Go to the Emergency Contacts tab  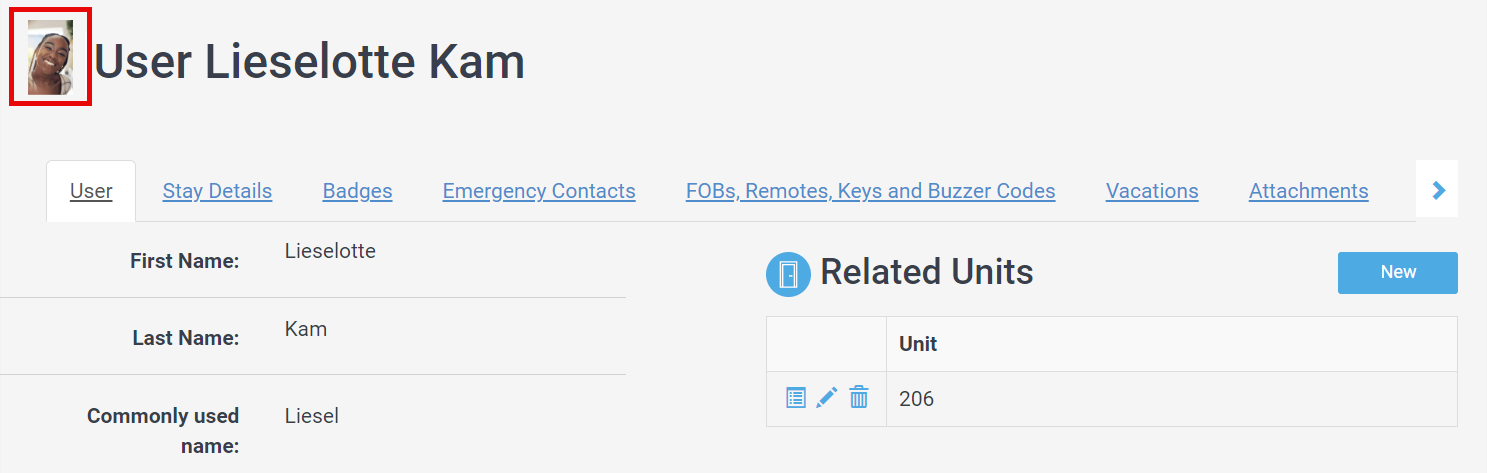(539, 191)
